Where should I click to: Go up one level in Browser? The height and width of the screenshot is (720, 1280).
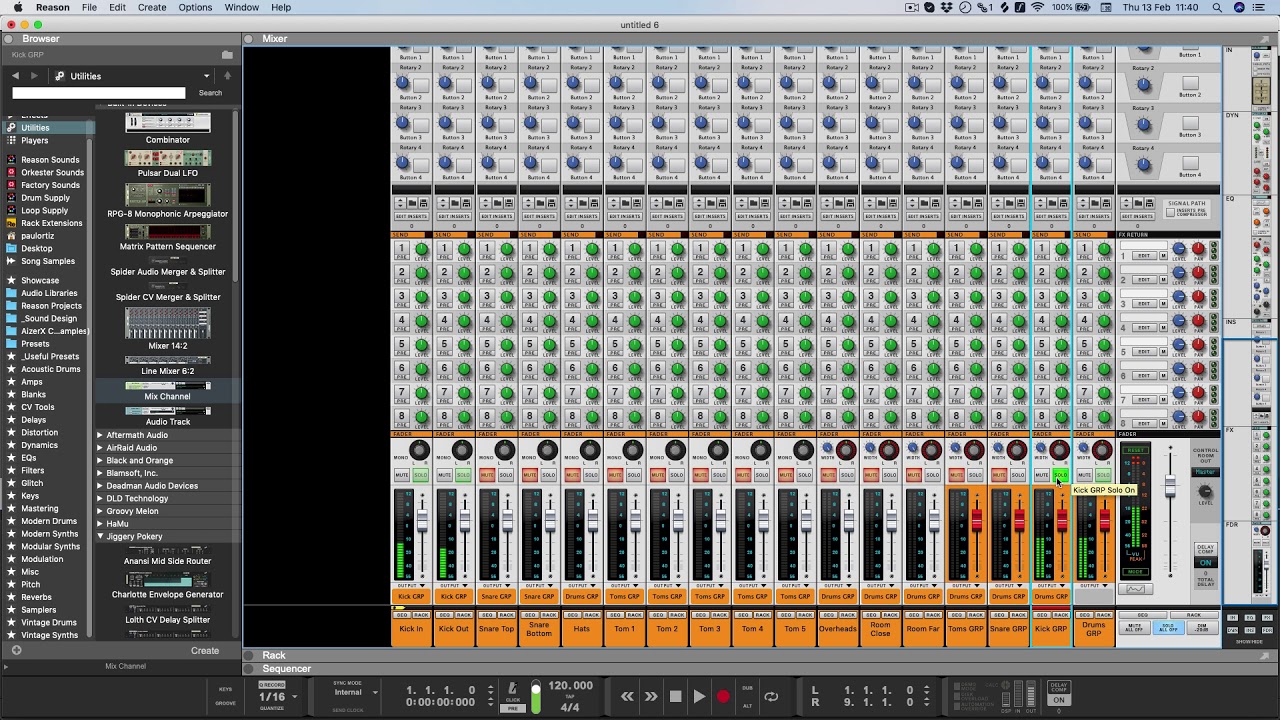click(227, 76)
